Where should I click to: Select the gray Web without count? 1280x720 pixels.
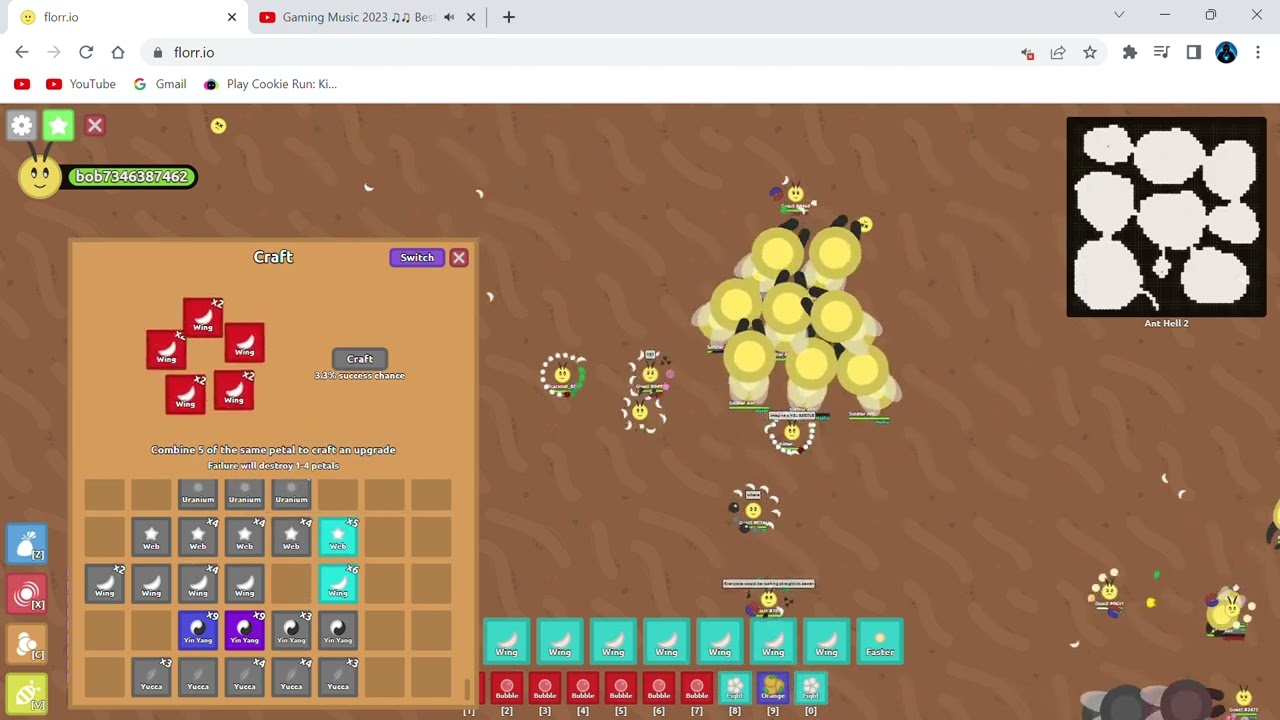point(151,536)
